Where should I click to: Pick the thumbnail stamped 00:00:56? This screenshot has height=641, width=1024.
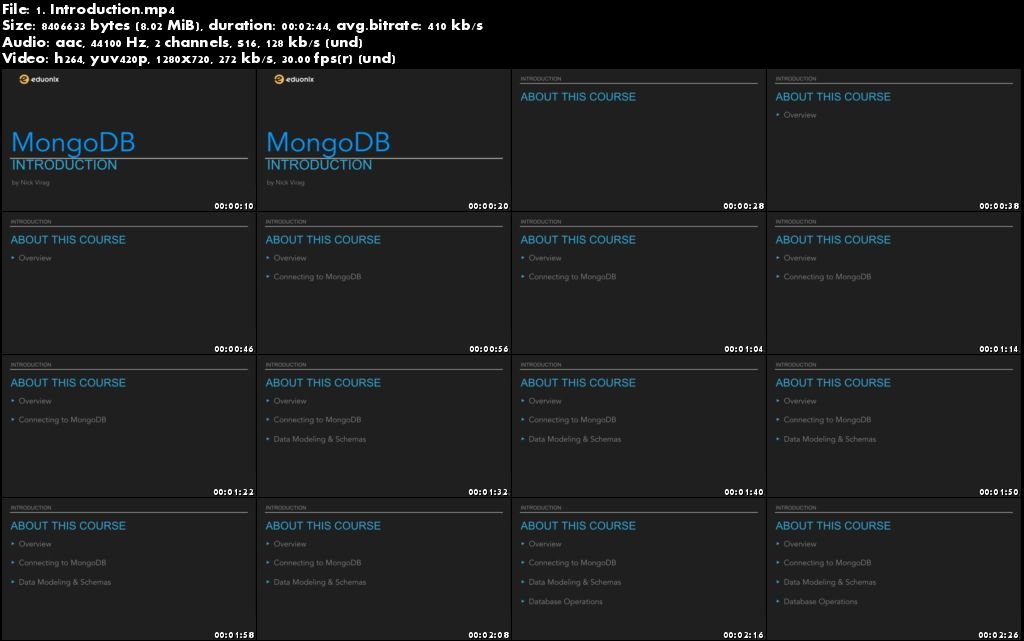[x=383, y=283]
